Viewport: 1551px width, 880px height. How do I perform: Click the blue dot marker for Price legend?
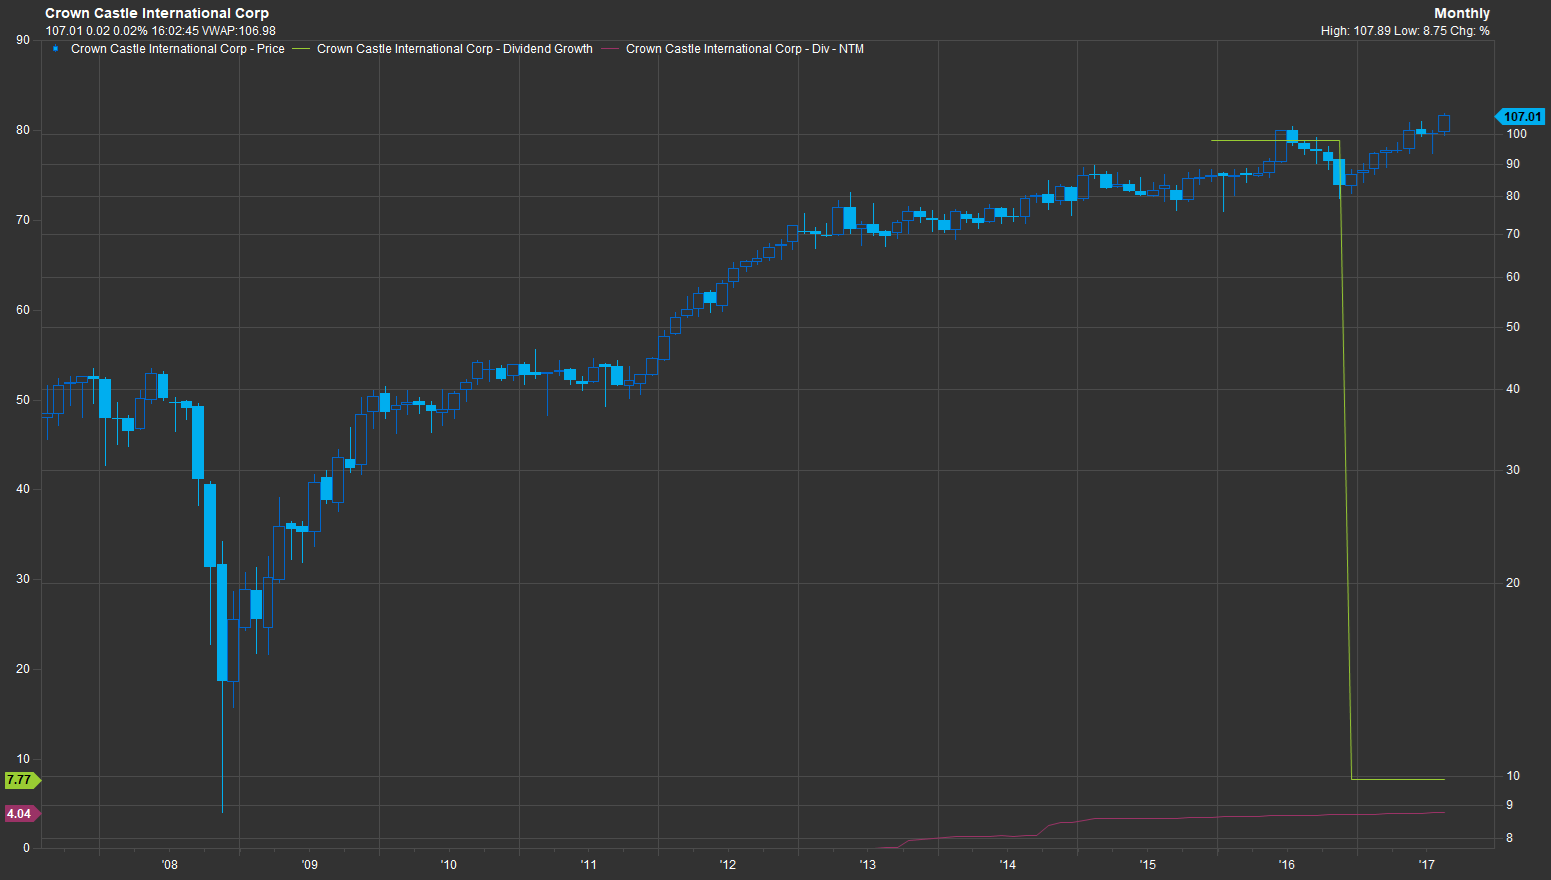coord(55,48)
